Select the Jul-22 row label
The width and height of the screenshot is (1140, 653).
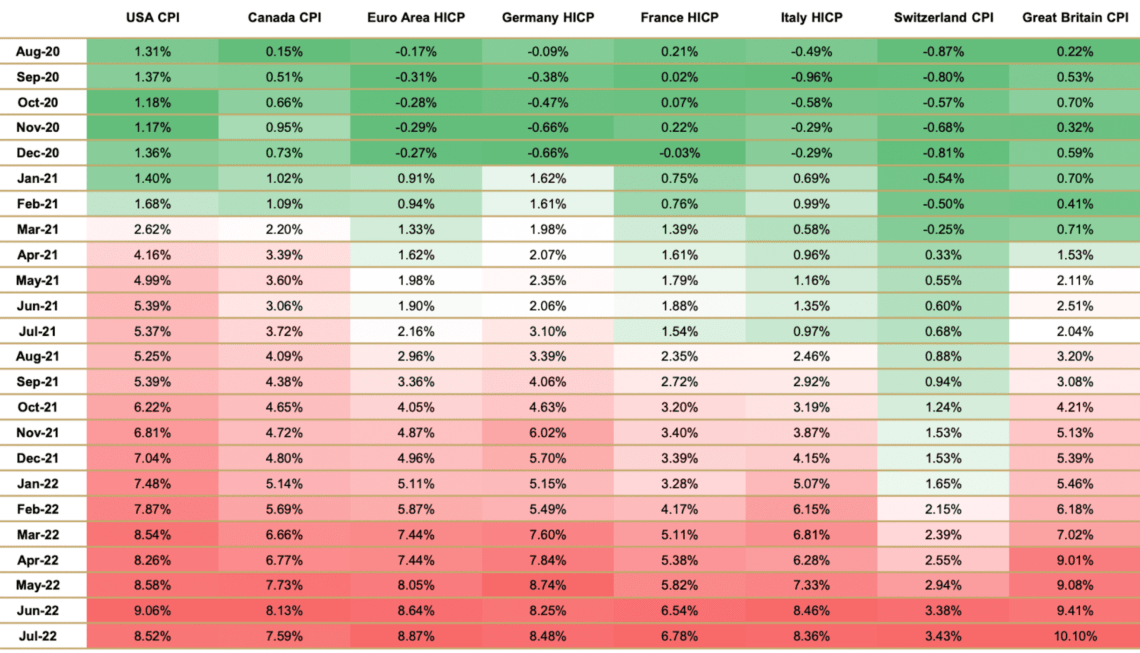[42, 636]
